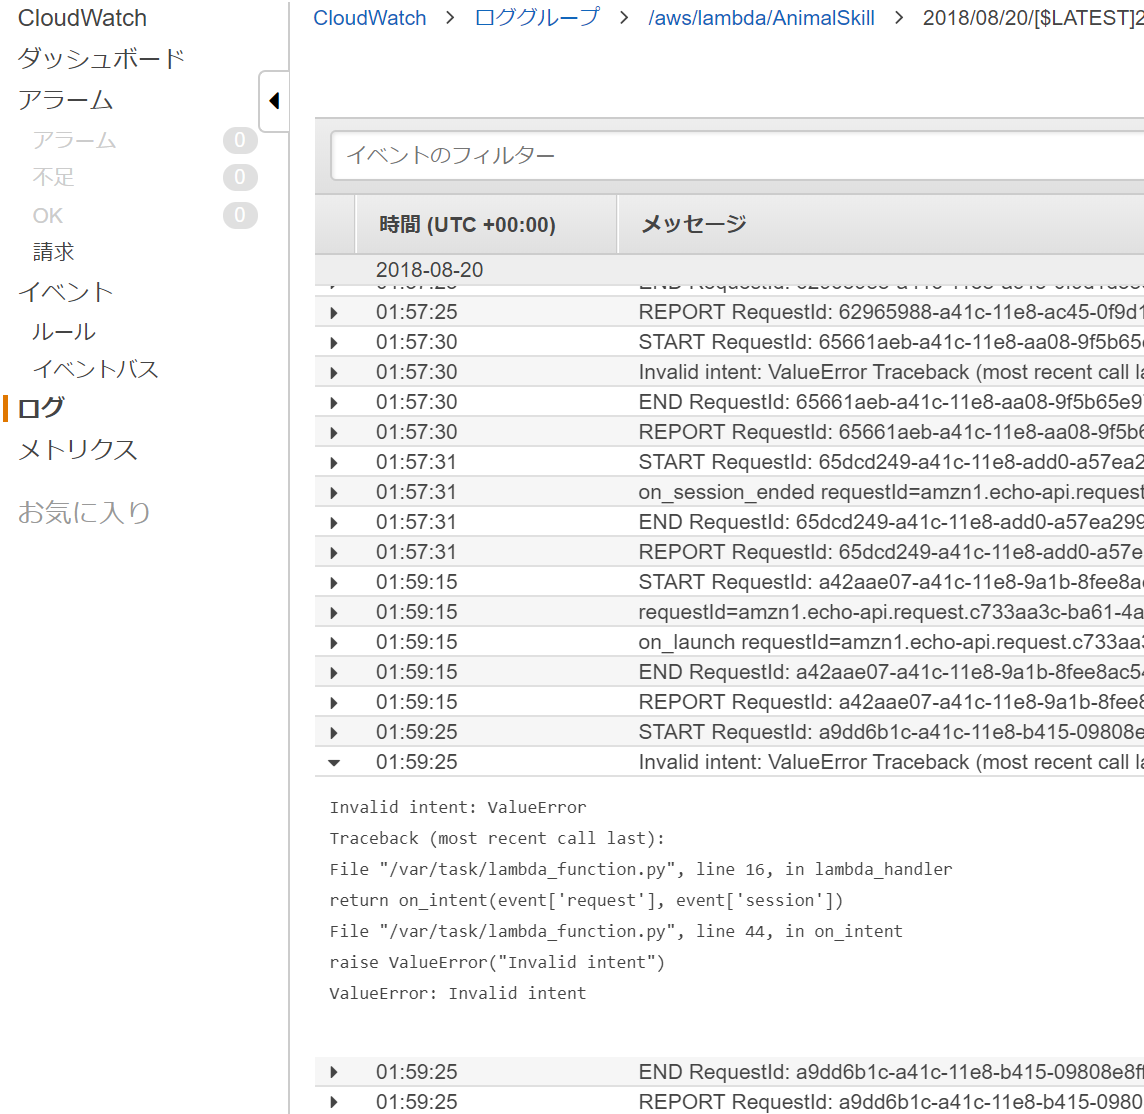This screenshot has width=1144, height=1114.
Task: Expand the 01:57:31 REPORT RequestId row
Action: 333,553
